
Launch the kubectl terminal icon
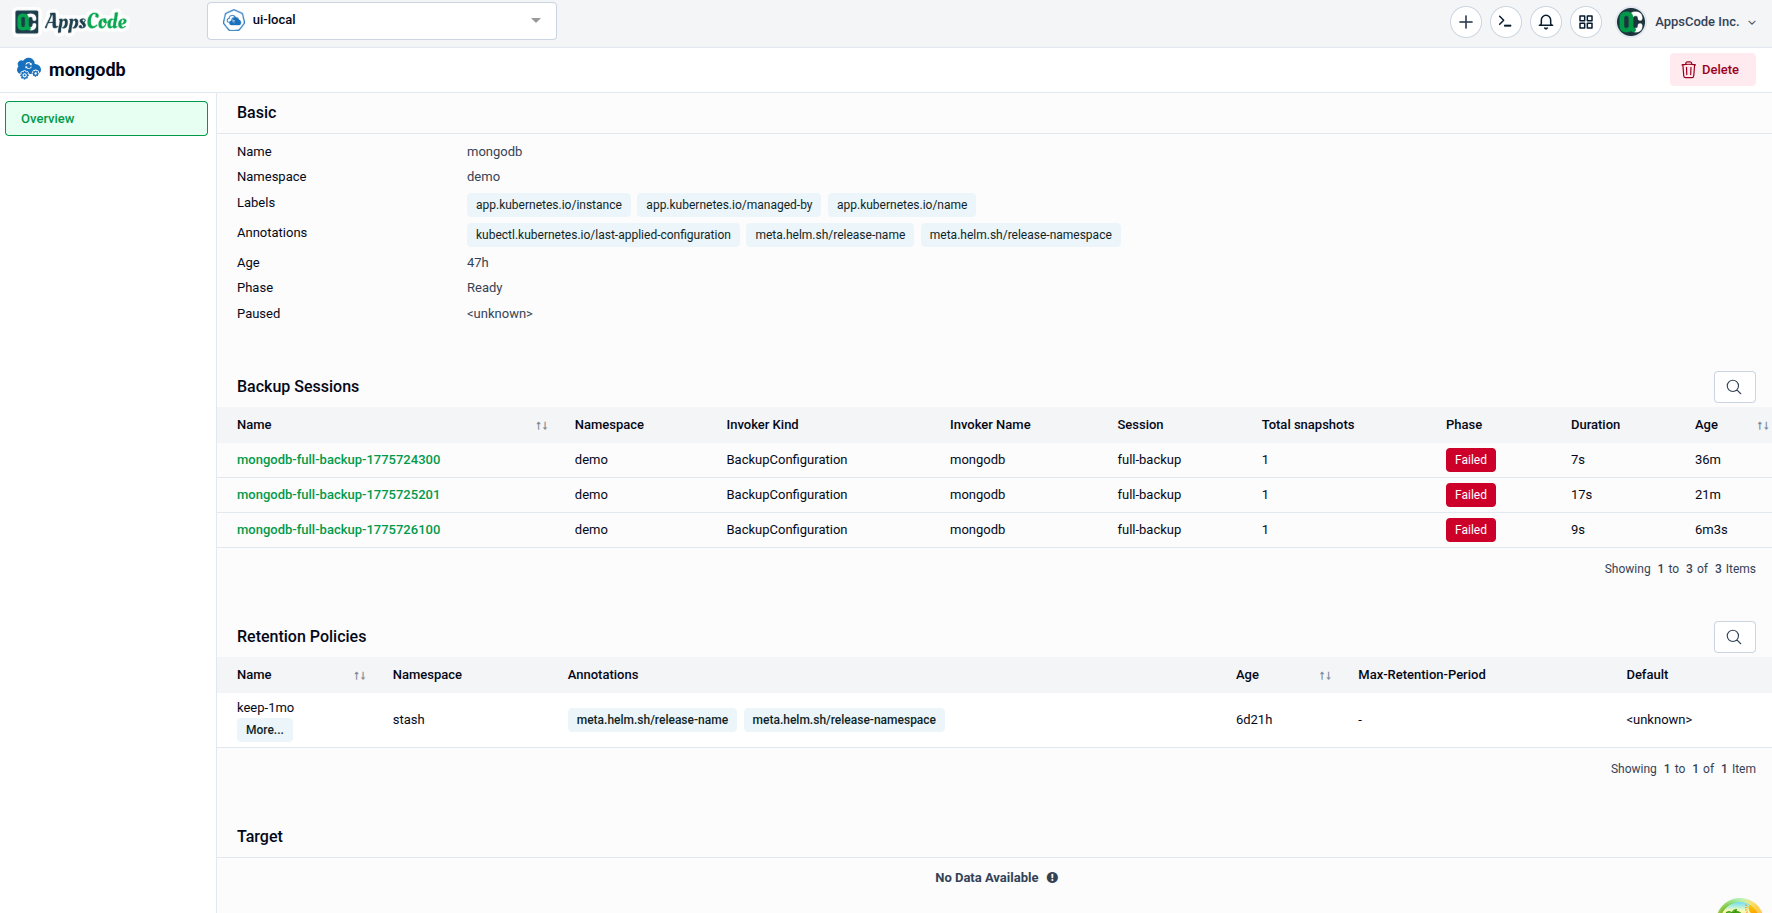coord(1505,21)
